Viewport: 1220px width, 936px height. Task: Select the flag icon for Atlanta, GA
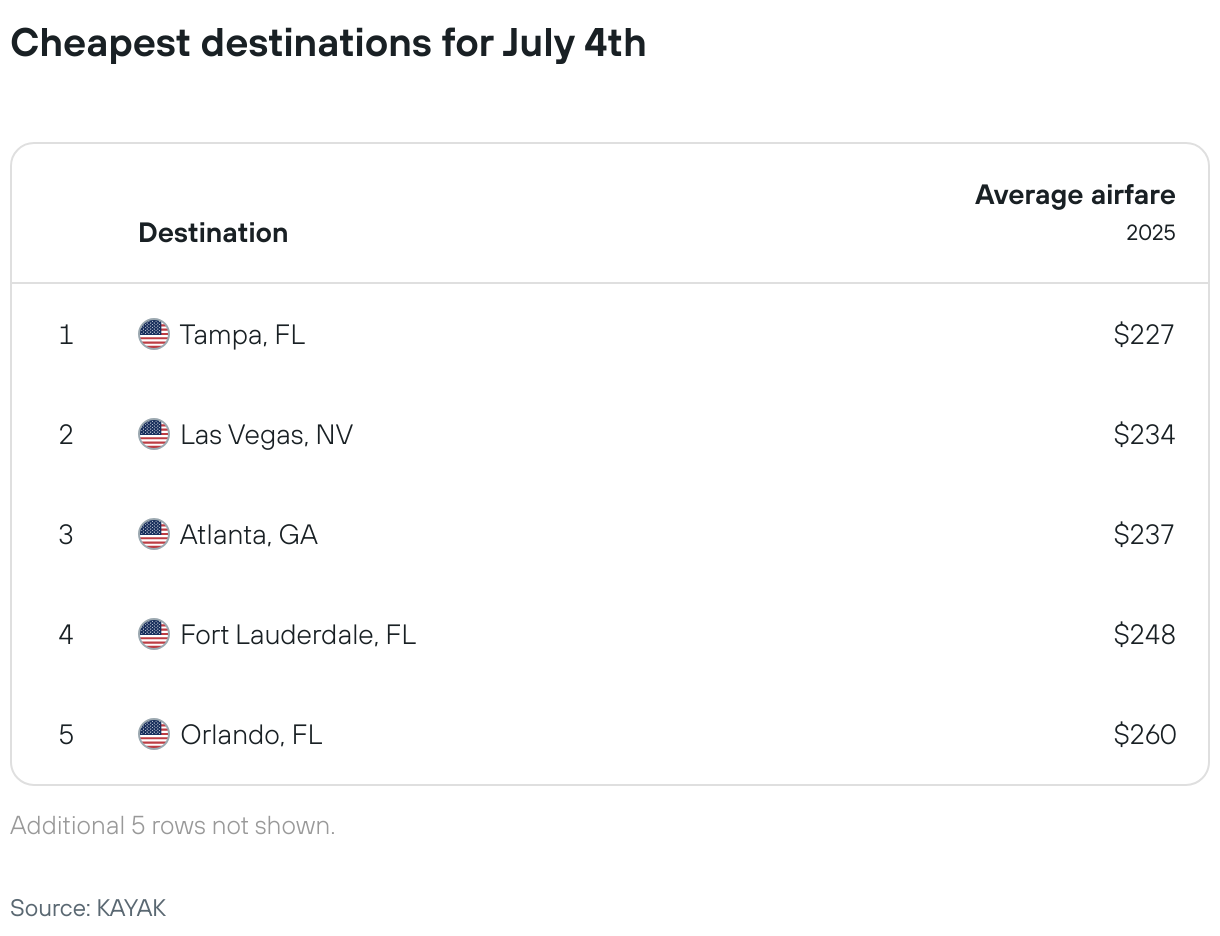click(x=154, y=534)
